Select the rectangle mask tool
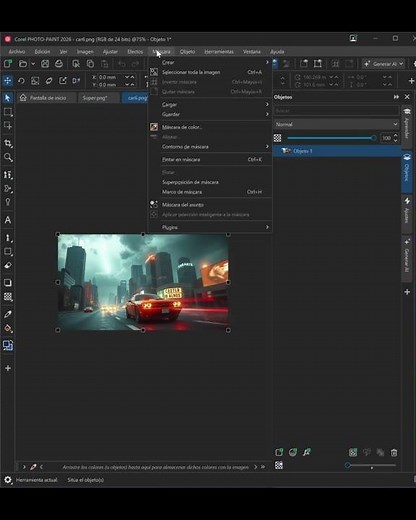 click(x=8, y=112)
